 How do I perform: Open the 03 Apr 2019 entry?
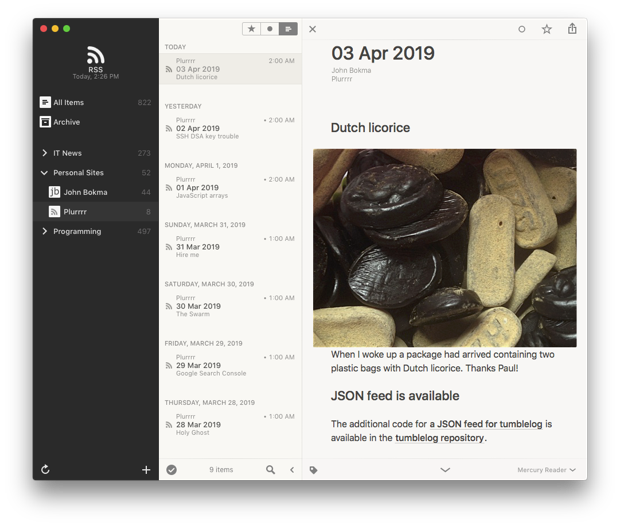[x=230, y=69]
